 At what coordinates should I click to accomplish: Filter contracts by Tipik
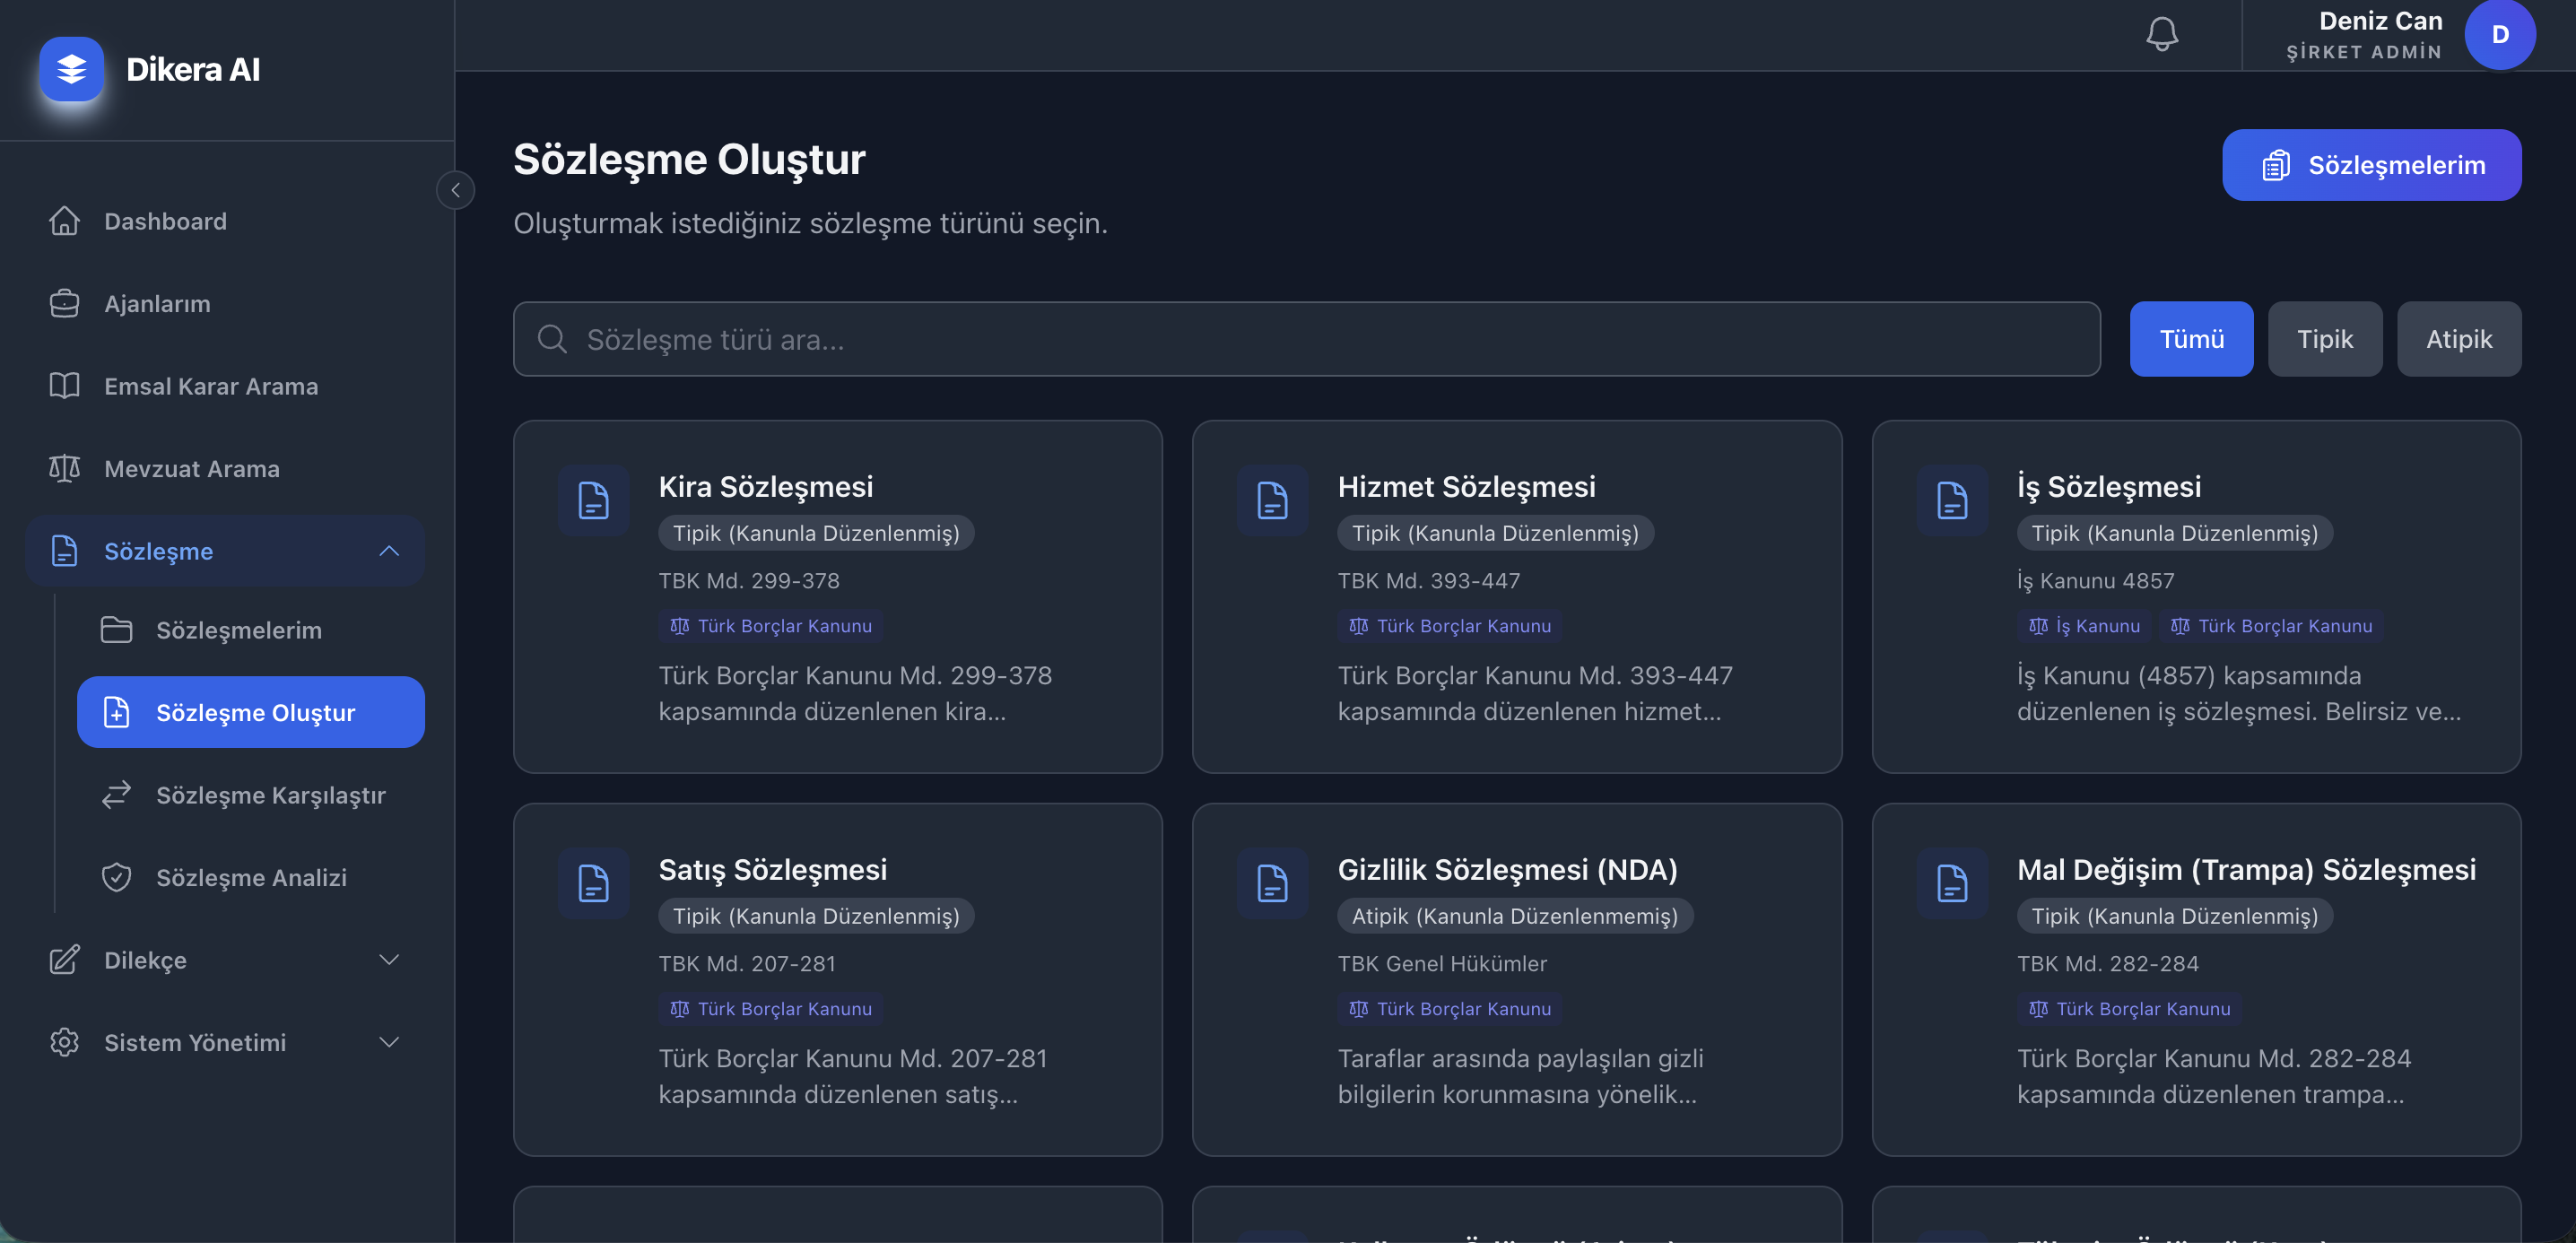[2324, 339]
